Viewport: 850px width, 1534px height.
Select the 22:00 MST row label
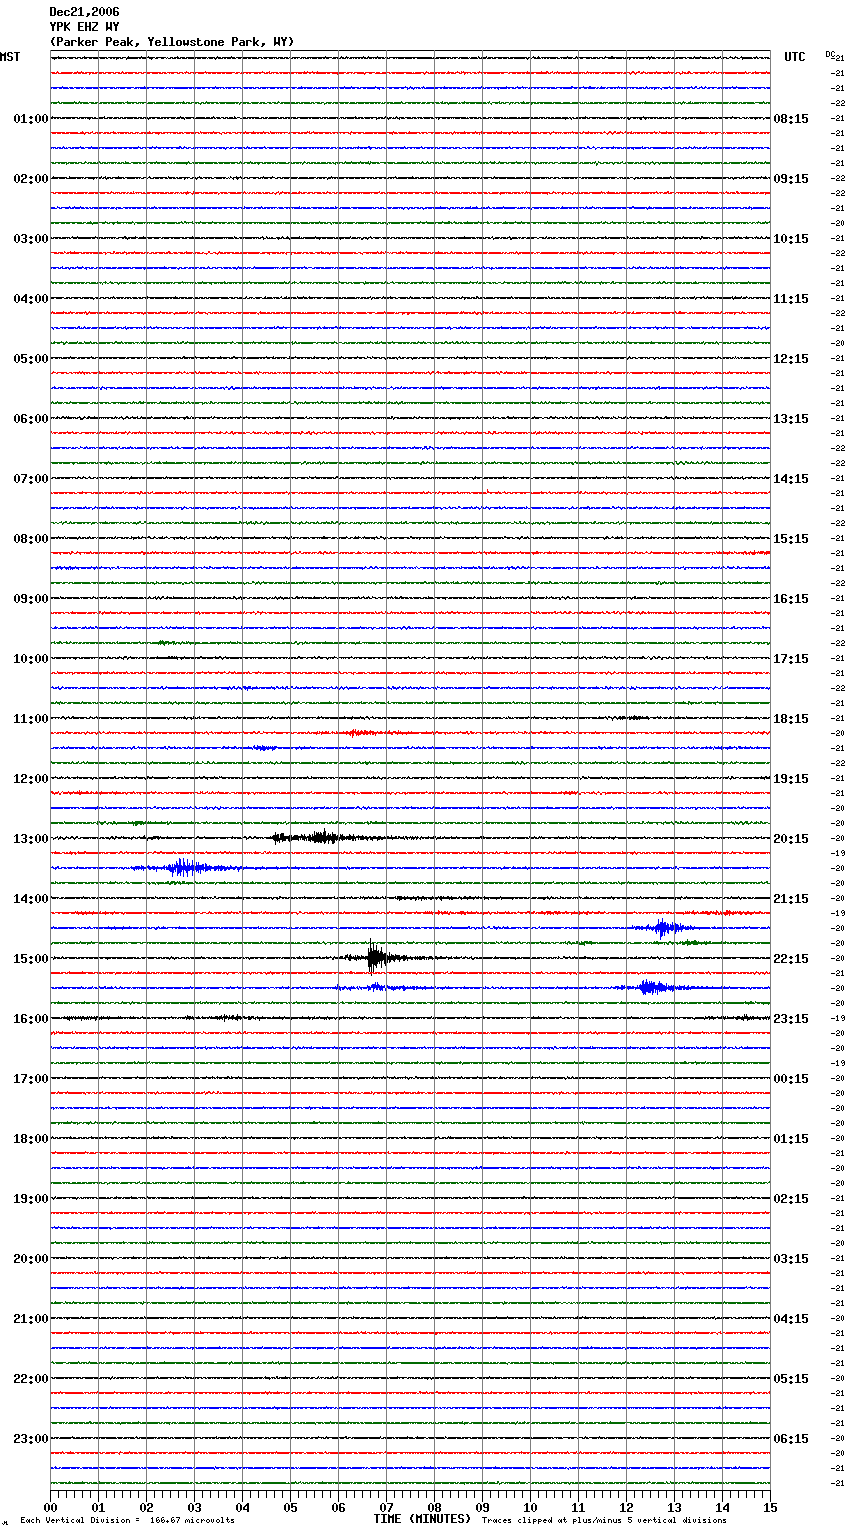(31, 1379)
